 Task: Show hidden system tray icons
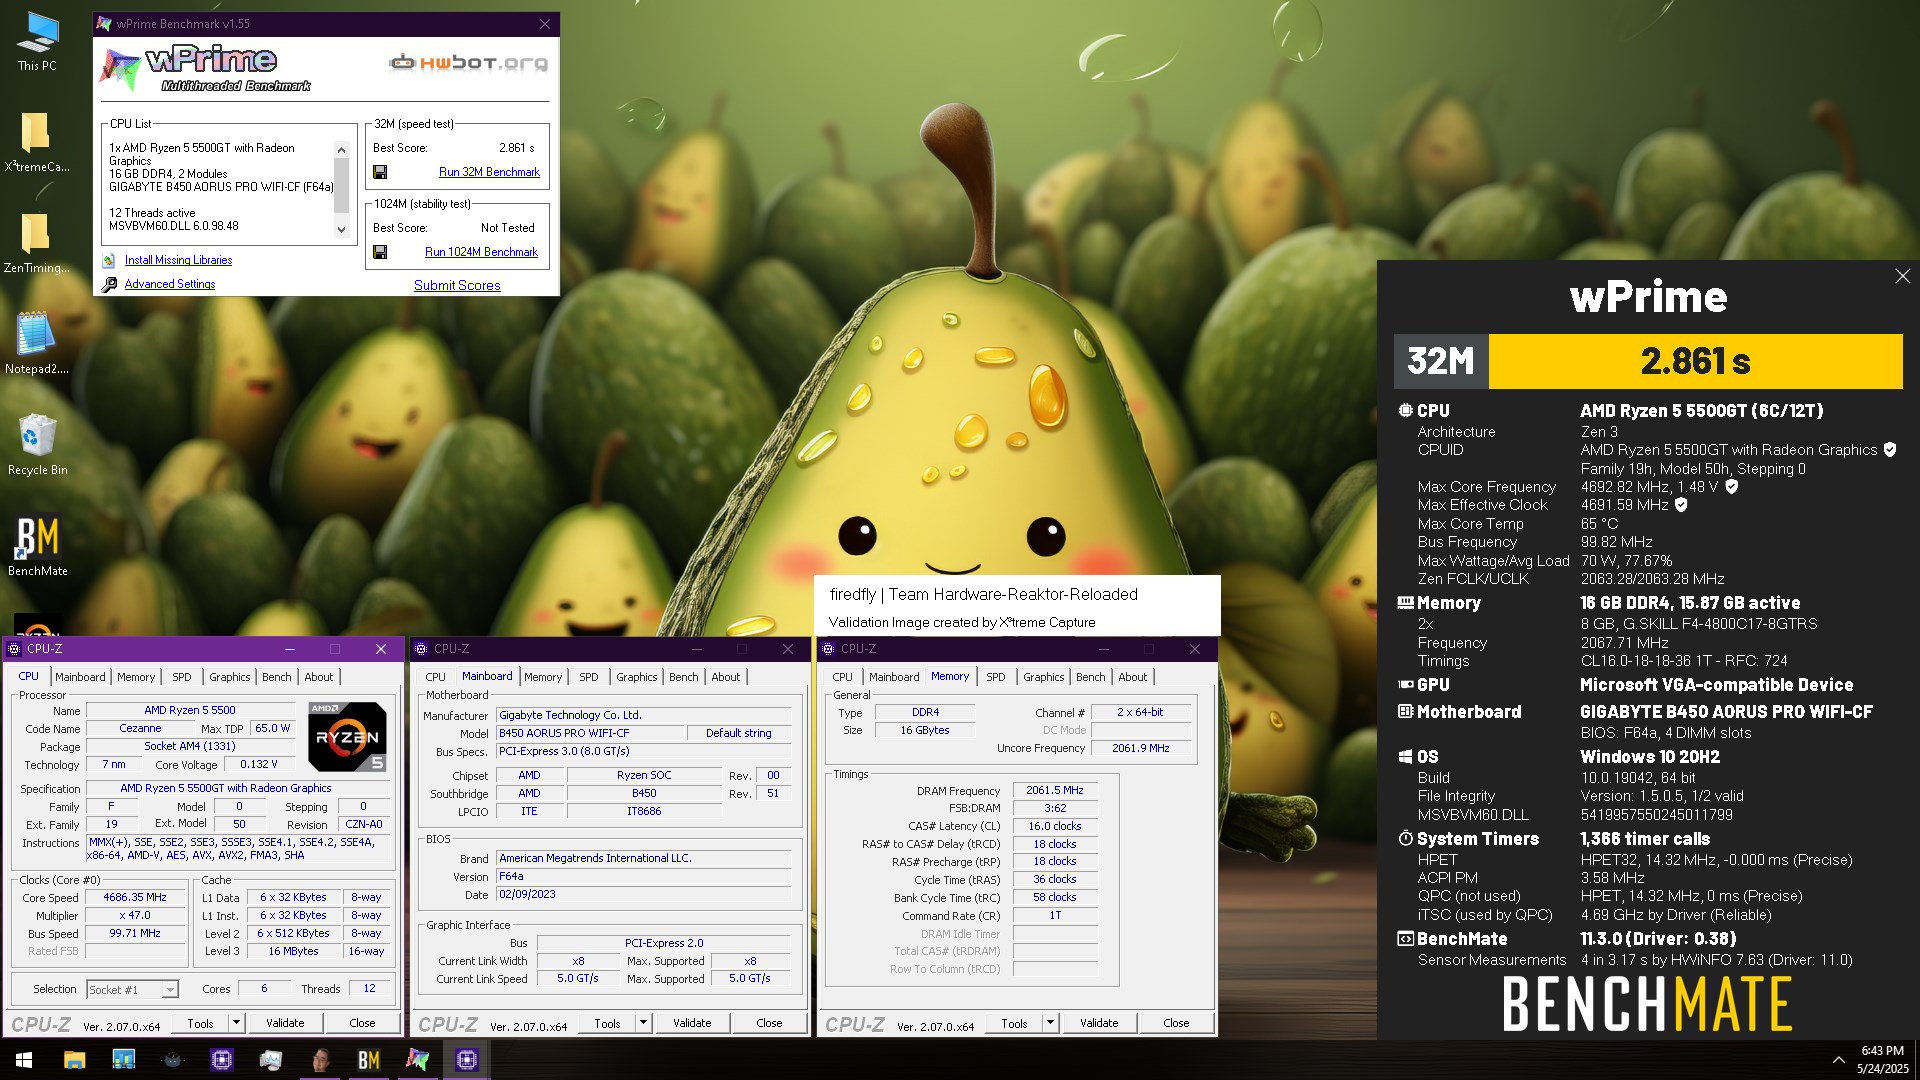(1838, 1060)
